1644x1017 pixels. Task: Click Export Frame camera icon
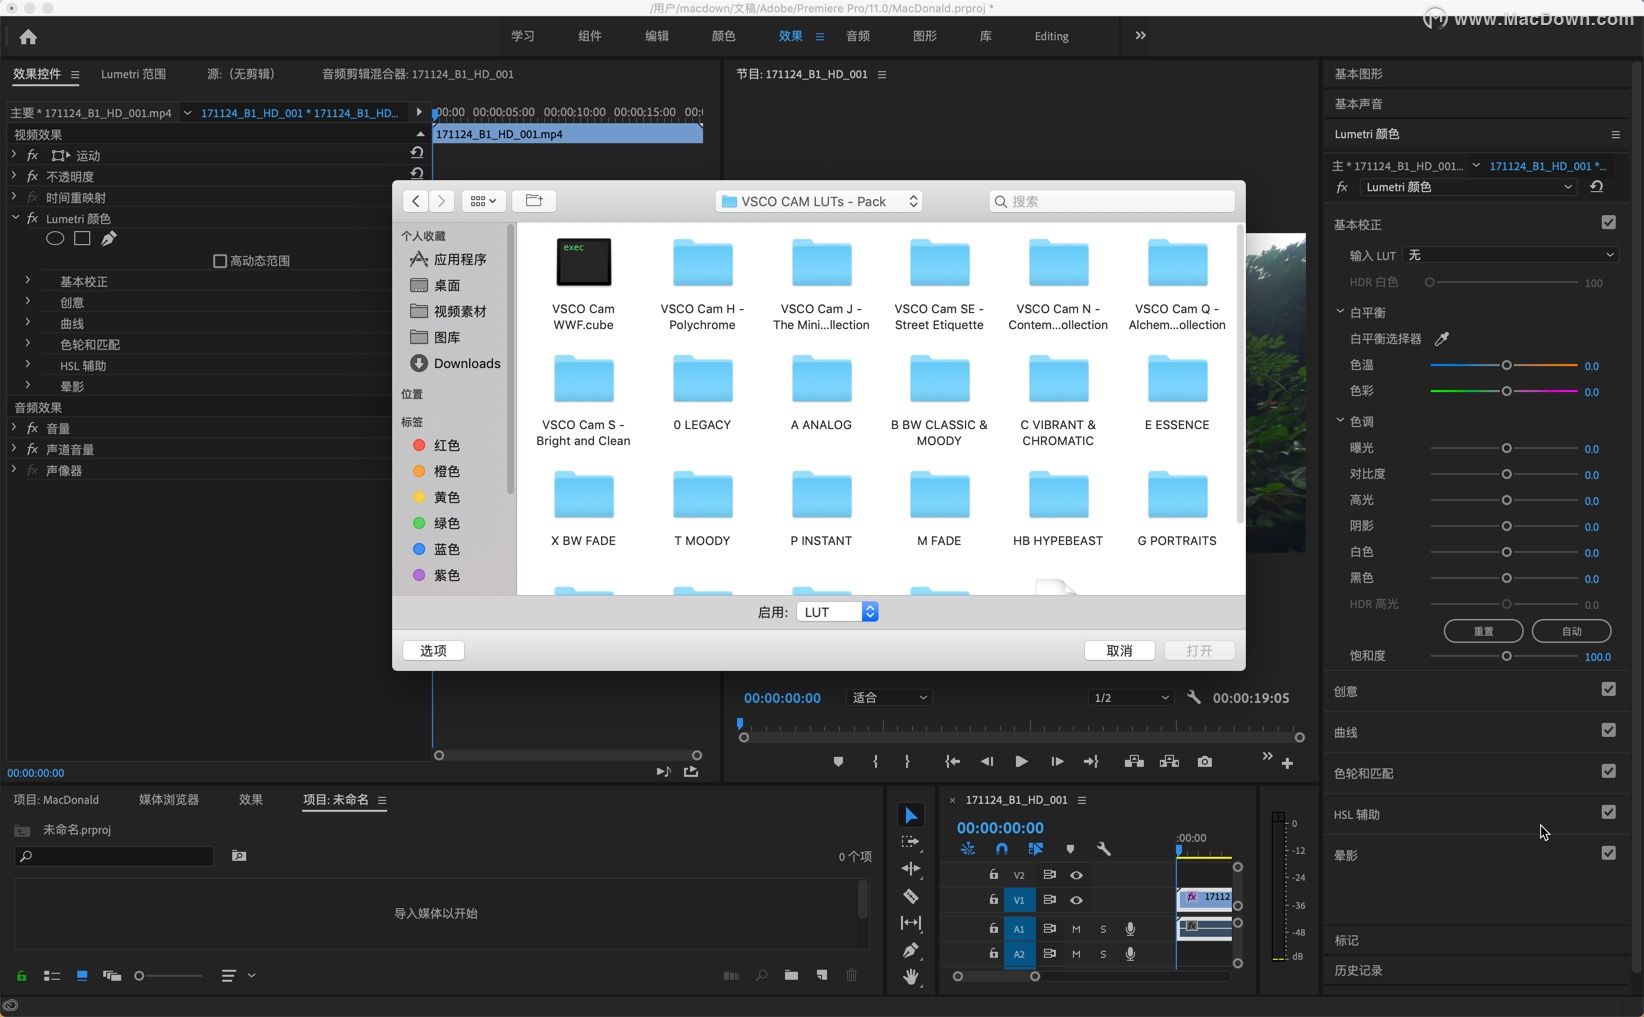tap(1205, 762)
